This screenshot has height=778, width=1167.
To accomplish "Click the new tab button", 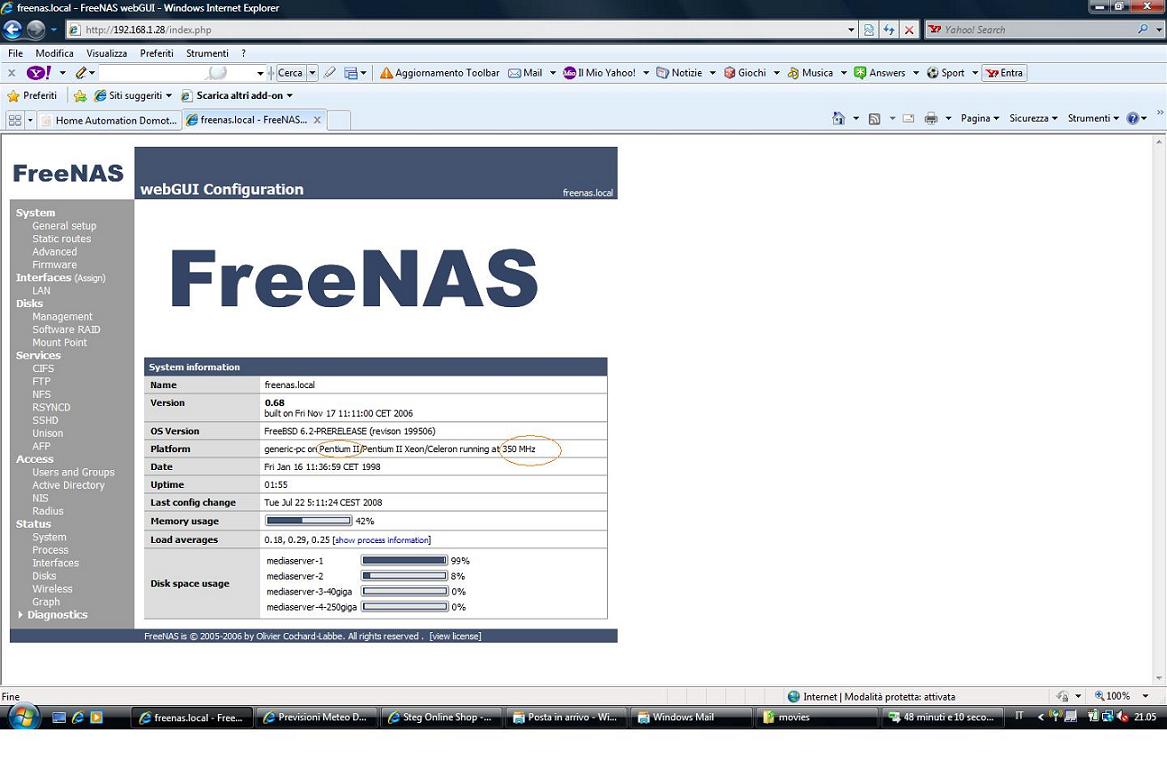I will pyautogui.click(x=339, y=120).
